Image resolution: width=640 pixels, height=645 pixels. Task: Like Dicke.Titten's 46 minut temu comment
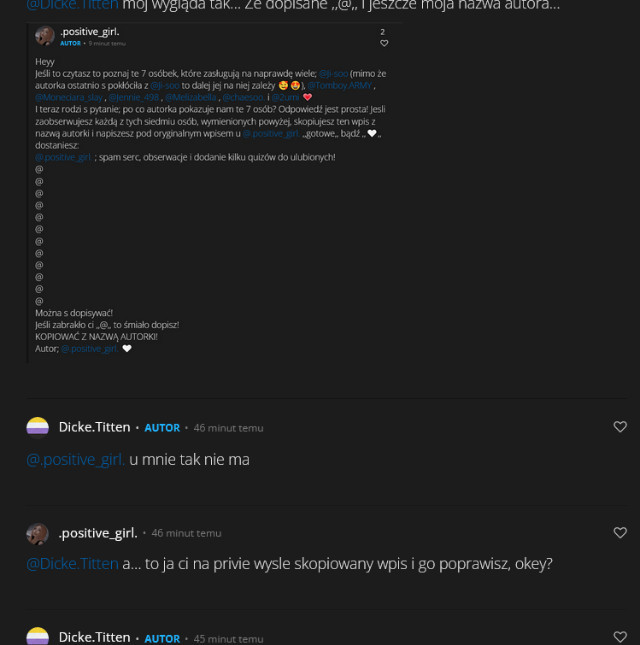point(620,427)
